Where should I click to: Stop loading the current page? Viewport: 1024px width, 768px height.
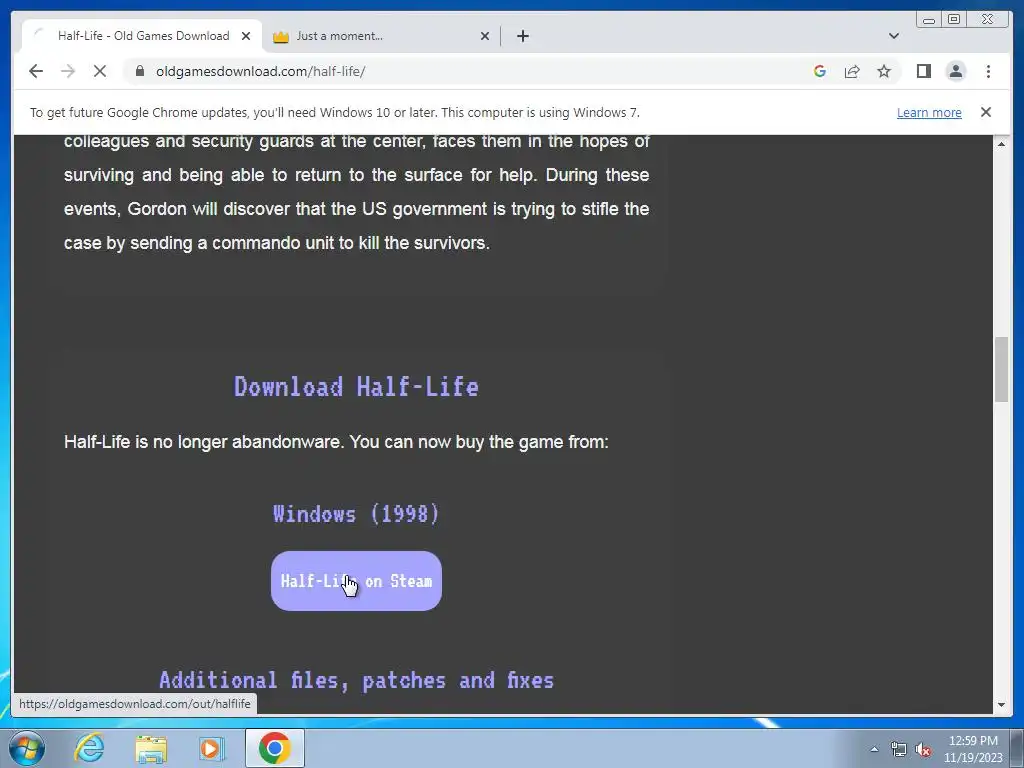100,71
